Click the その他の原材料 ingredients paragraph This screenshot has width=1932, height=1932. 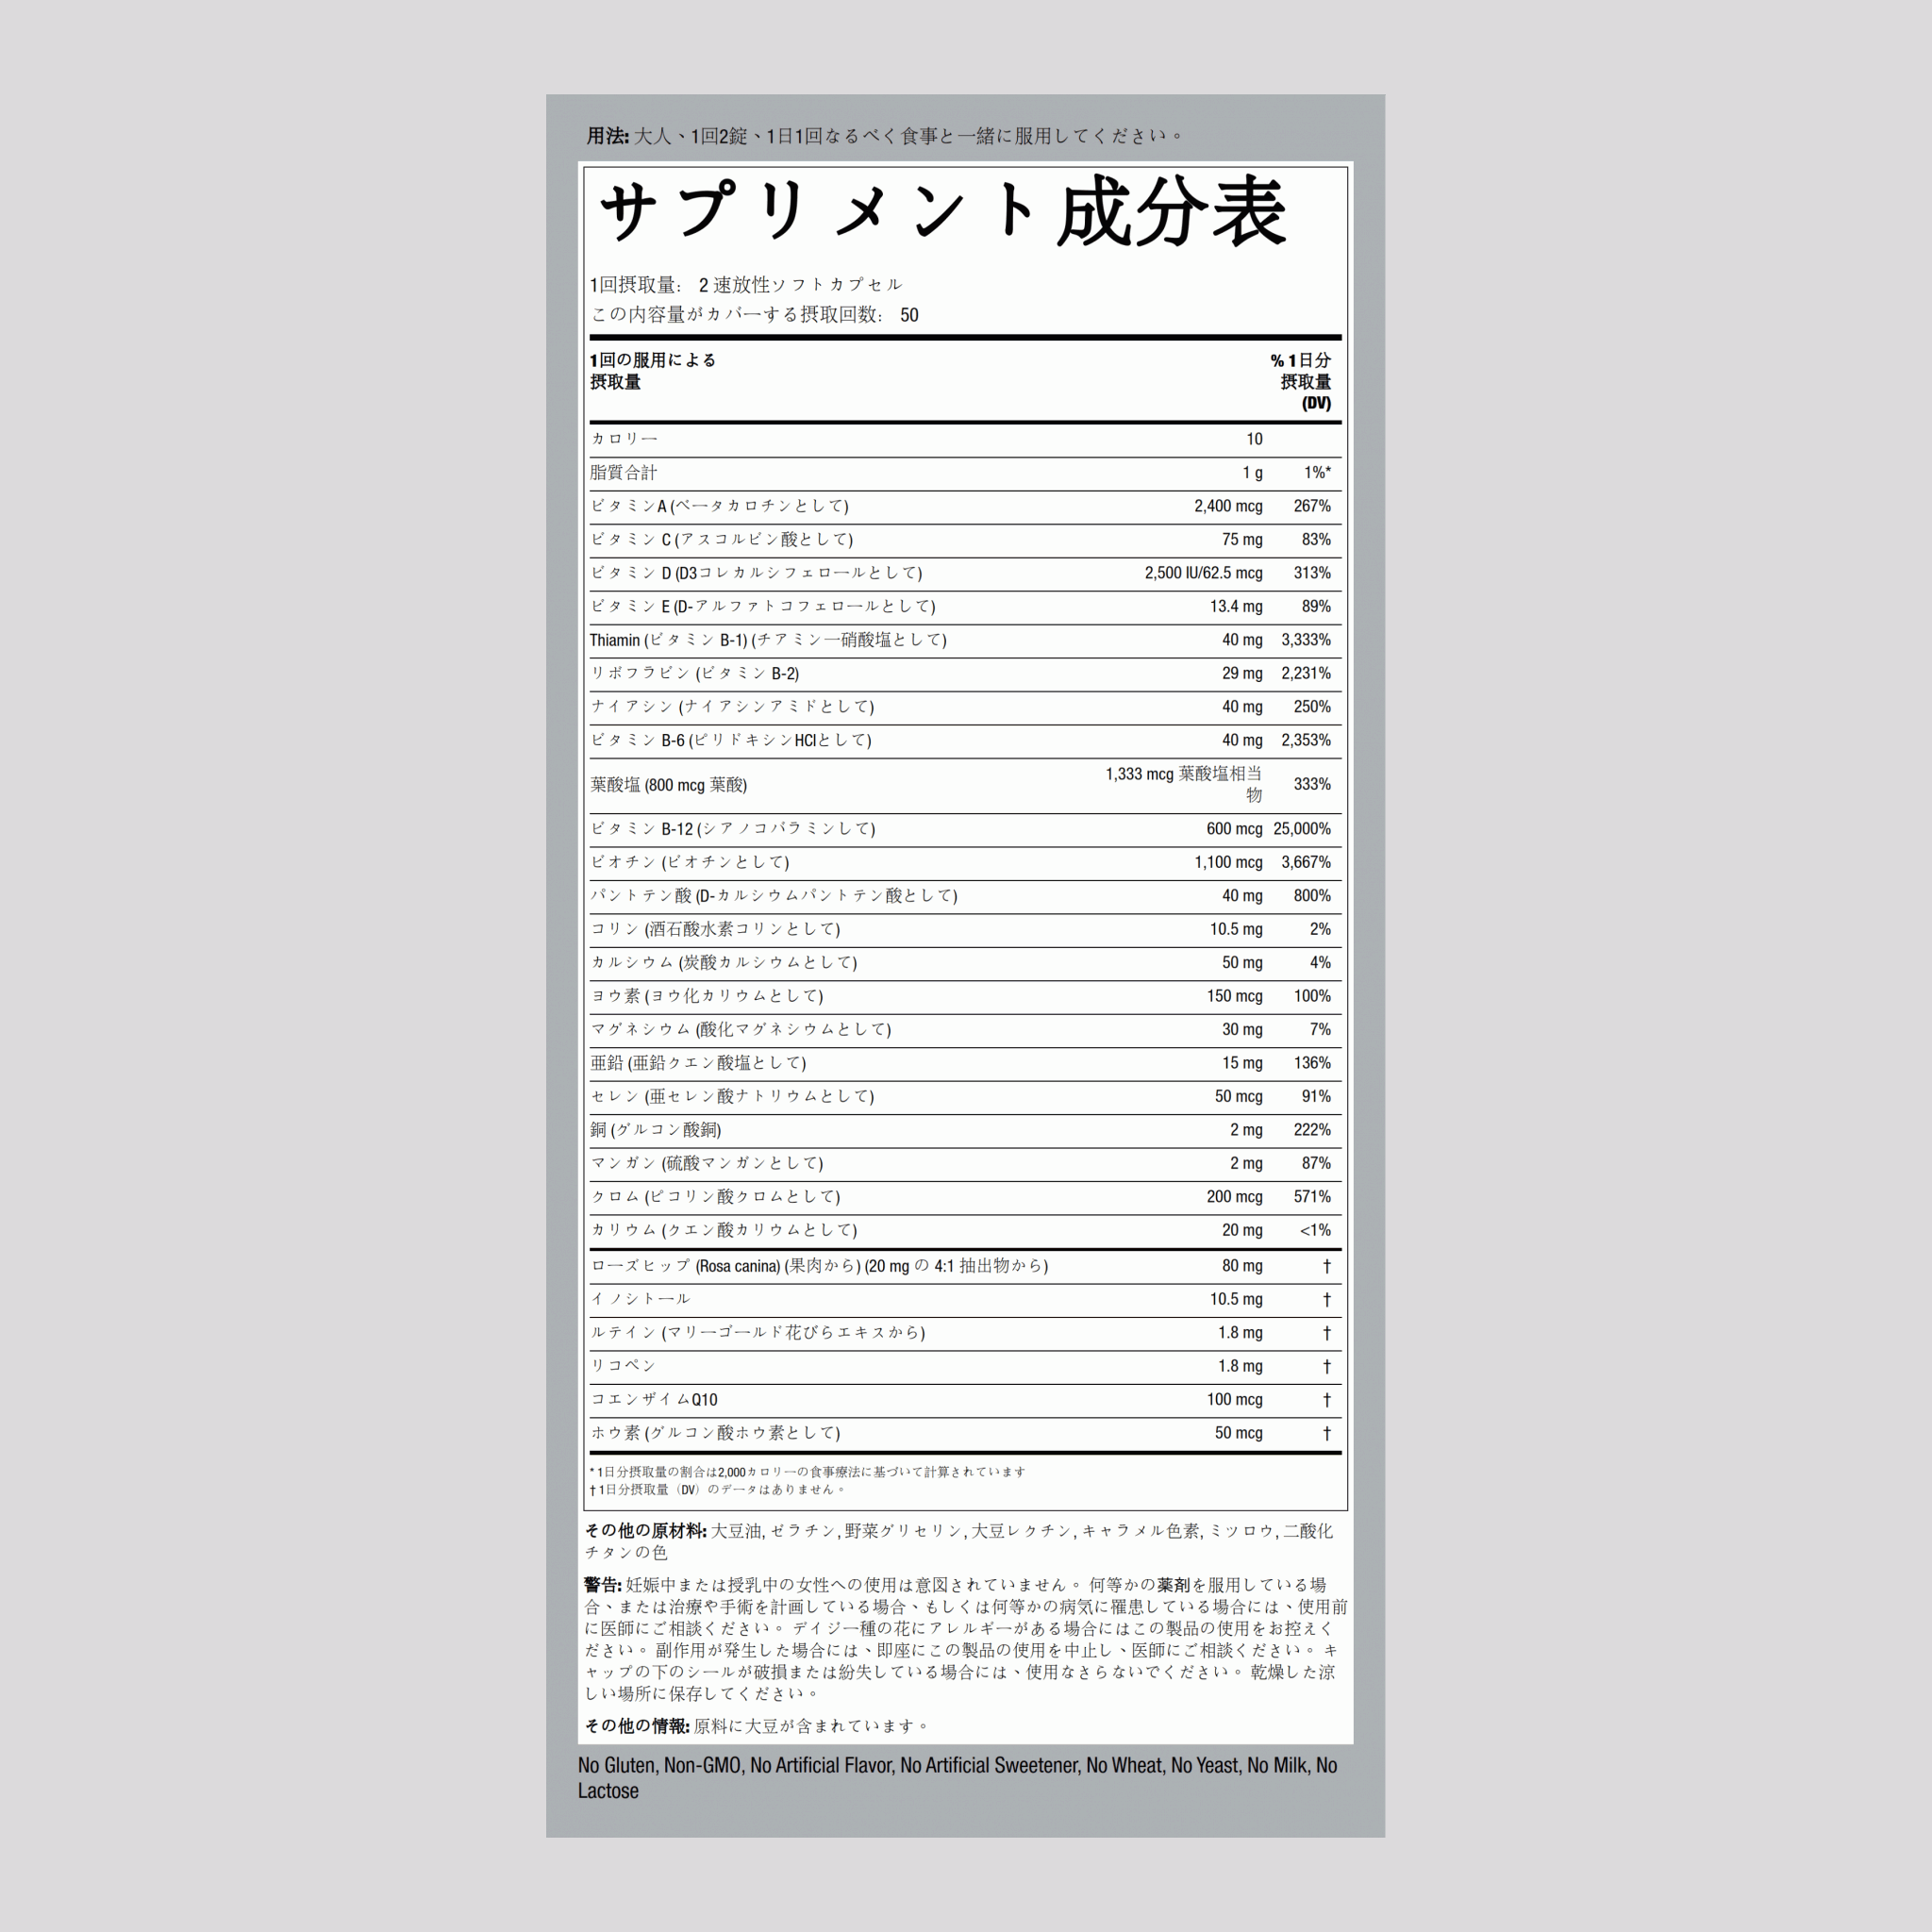[x=958, y=1541]
